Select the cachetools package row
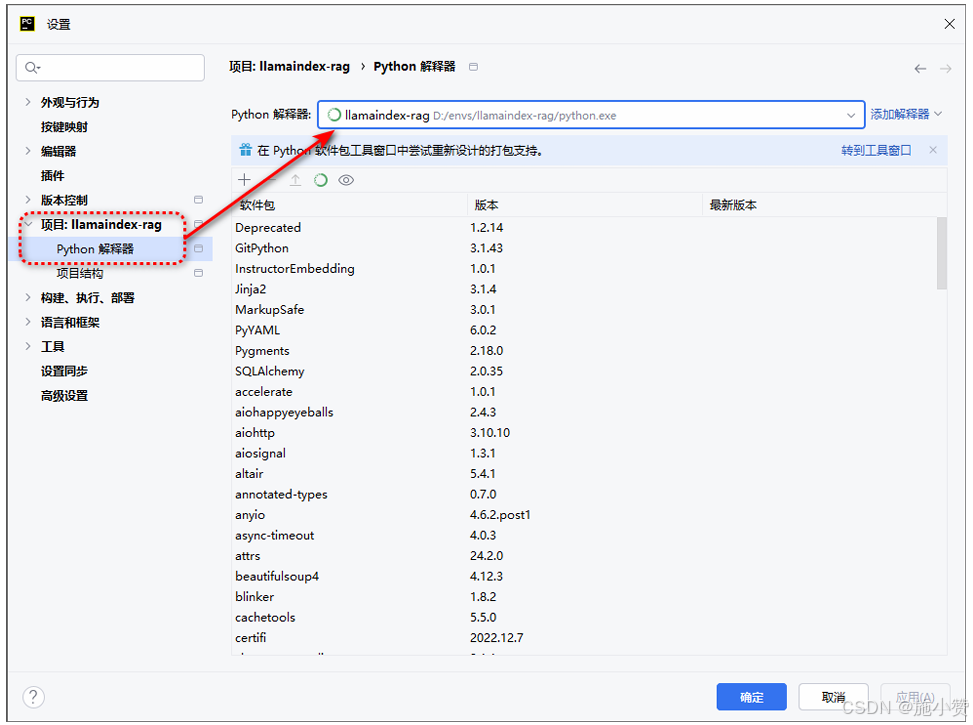This screenshot has width=973, height=725. pos(585,616)
